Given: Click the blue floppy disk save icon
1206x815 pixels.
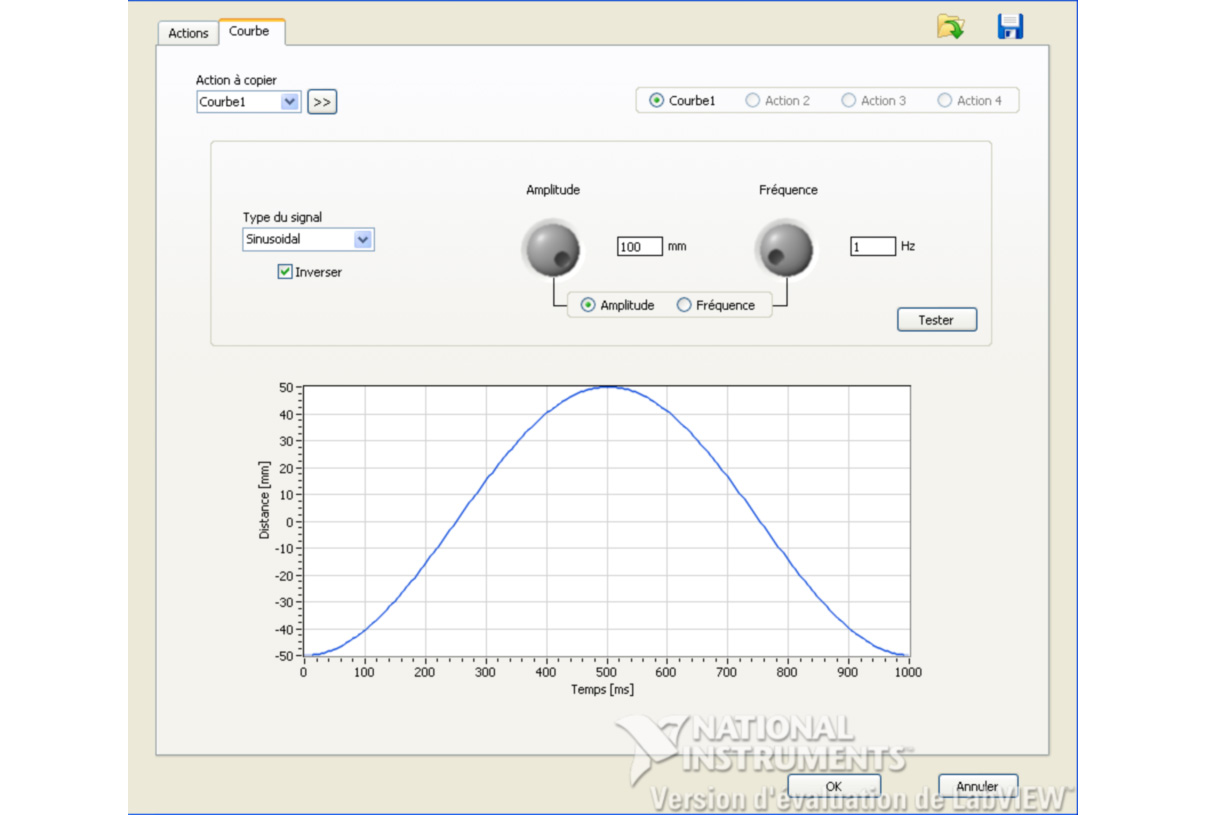Looking at the screenshot, I should pos(1010,27).
